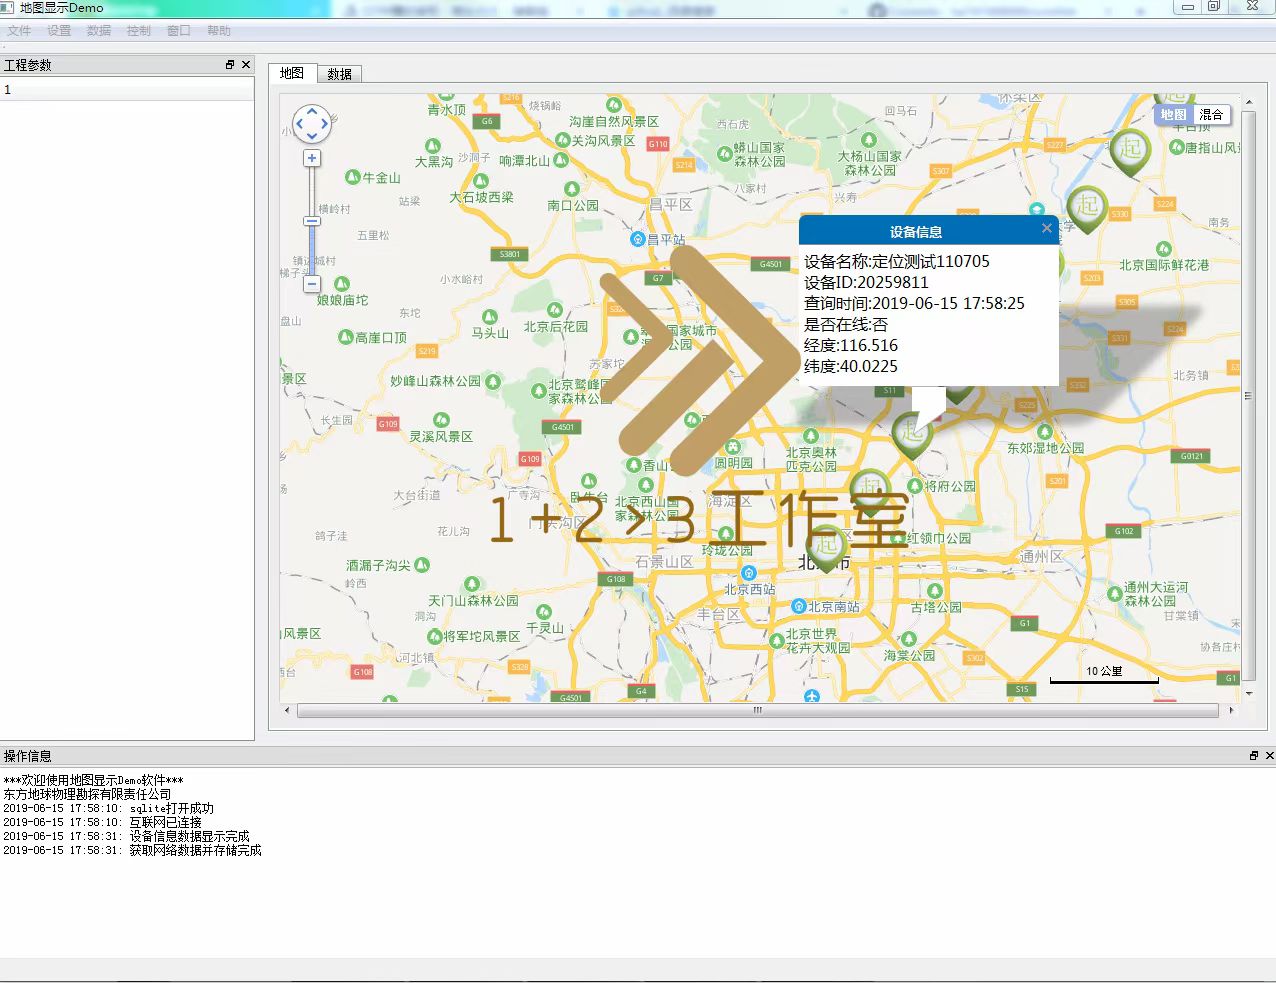Pan the map up with the north arrow
Viewport: 1276px width, 983px height.
[x=312, y=112]
